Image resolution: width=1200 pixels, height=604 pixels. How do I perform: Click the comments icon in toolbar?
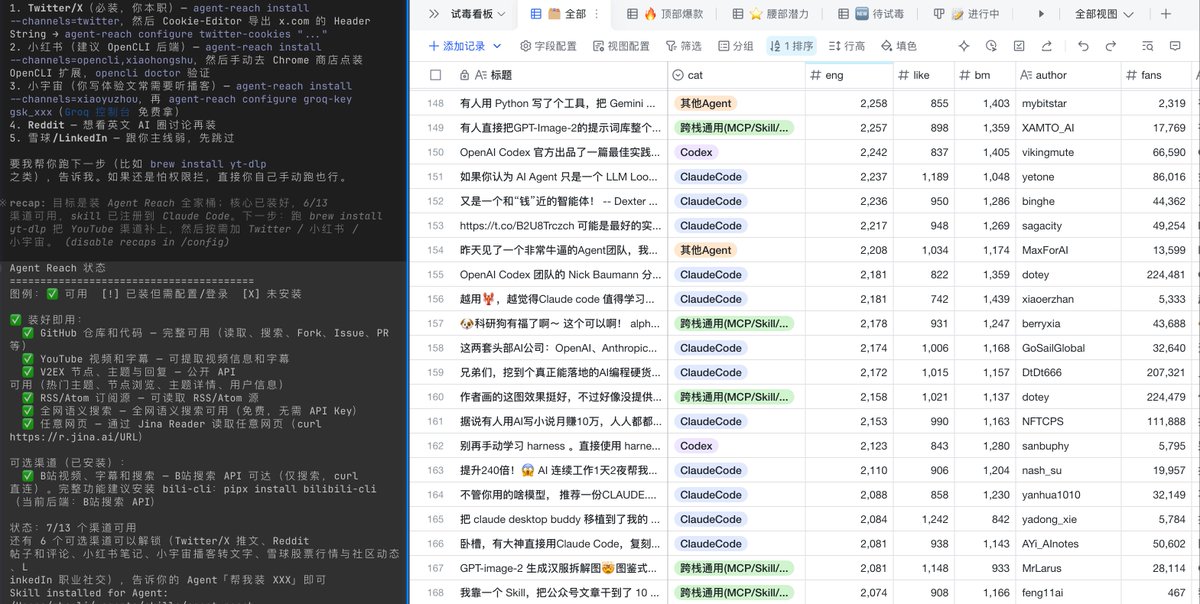[1176, 46]
